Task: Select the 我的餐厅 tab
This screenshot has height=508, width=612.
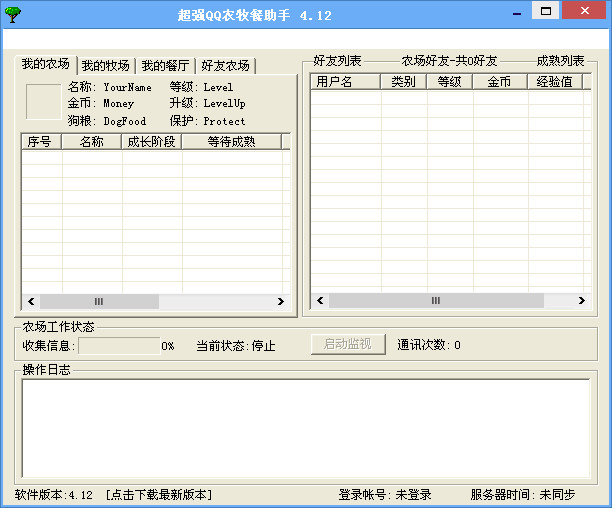Action: point(165,66)
